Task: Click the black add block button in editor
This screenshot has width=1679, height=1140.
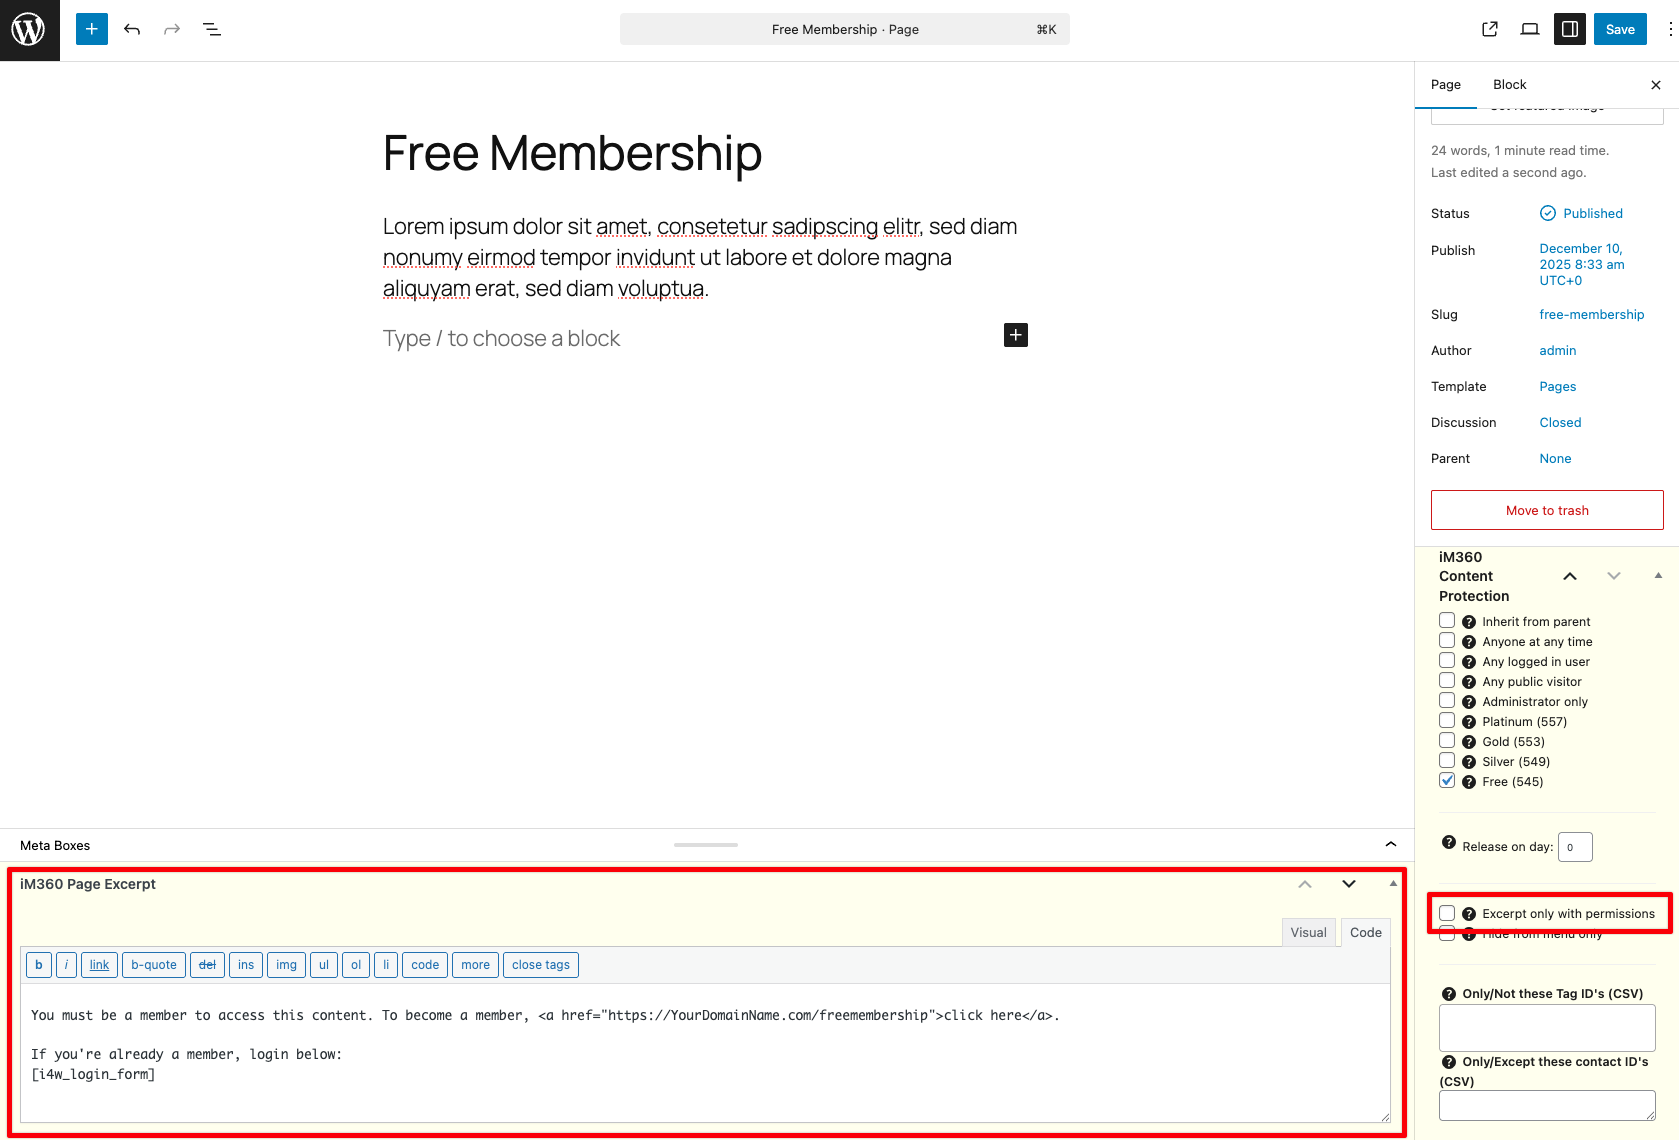Action: click(1015, 335)
